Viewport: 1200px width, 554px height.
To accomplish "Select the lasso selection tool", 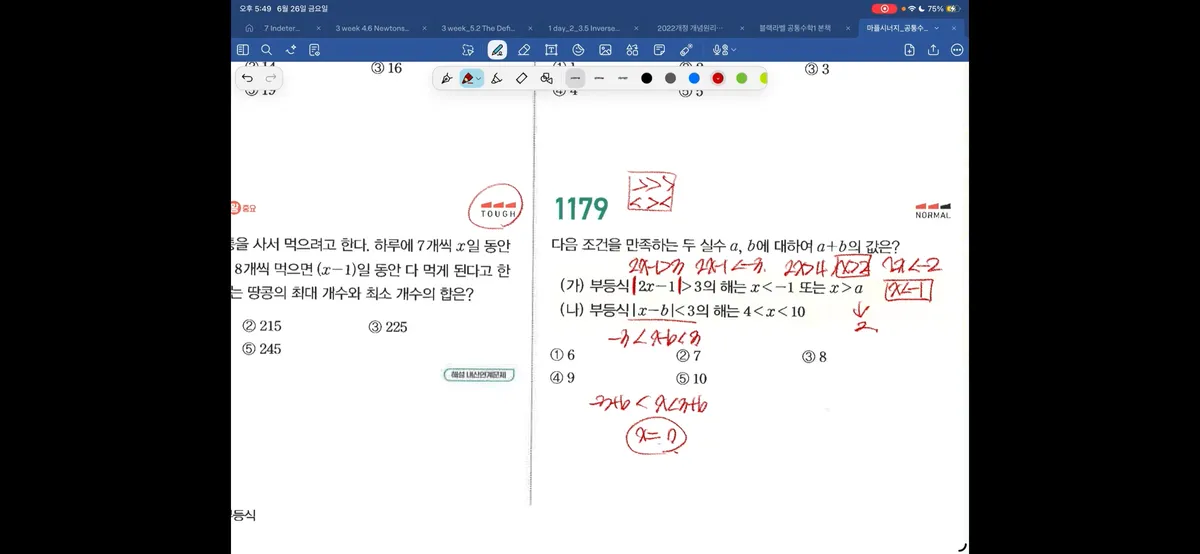I will click(467, 49).
